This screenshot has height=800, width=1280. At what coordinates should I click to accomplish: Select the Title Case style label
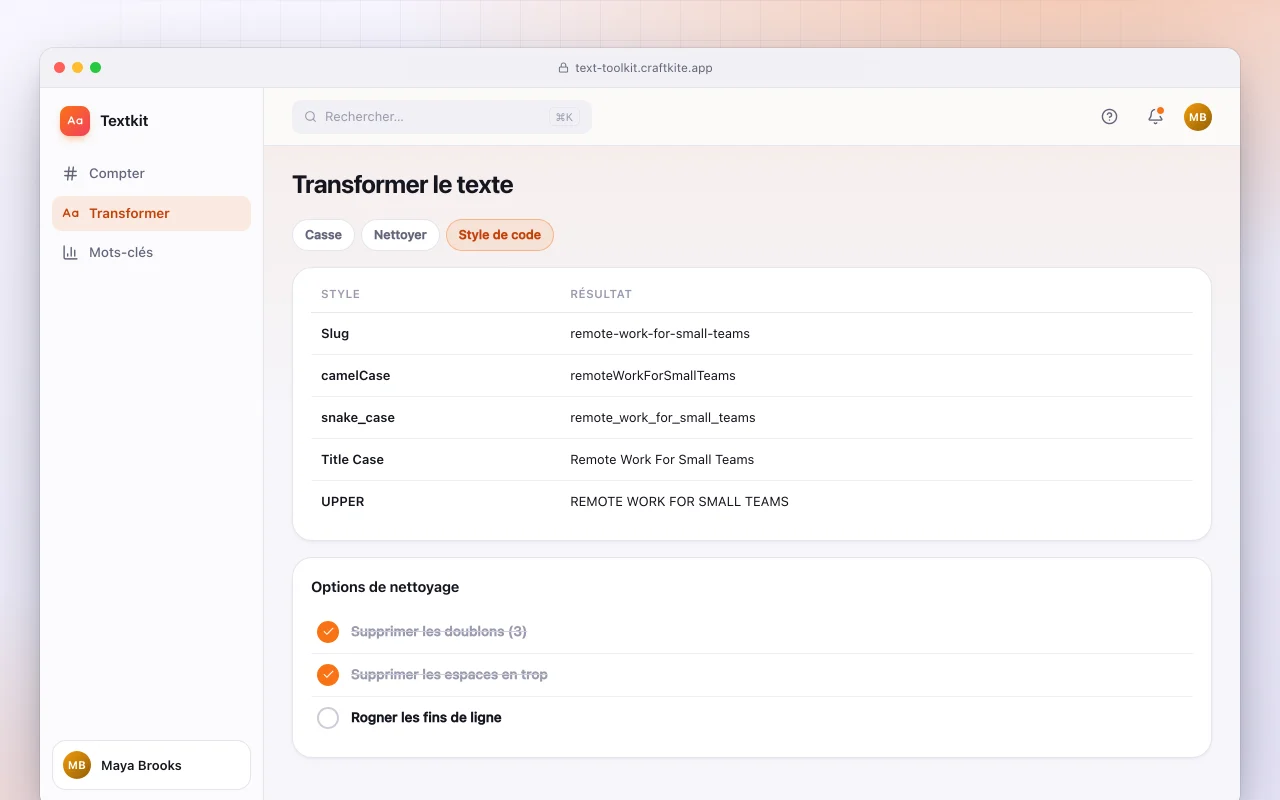click(x=352, y=459)
